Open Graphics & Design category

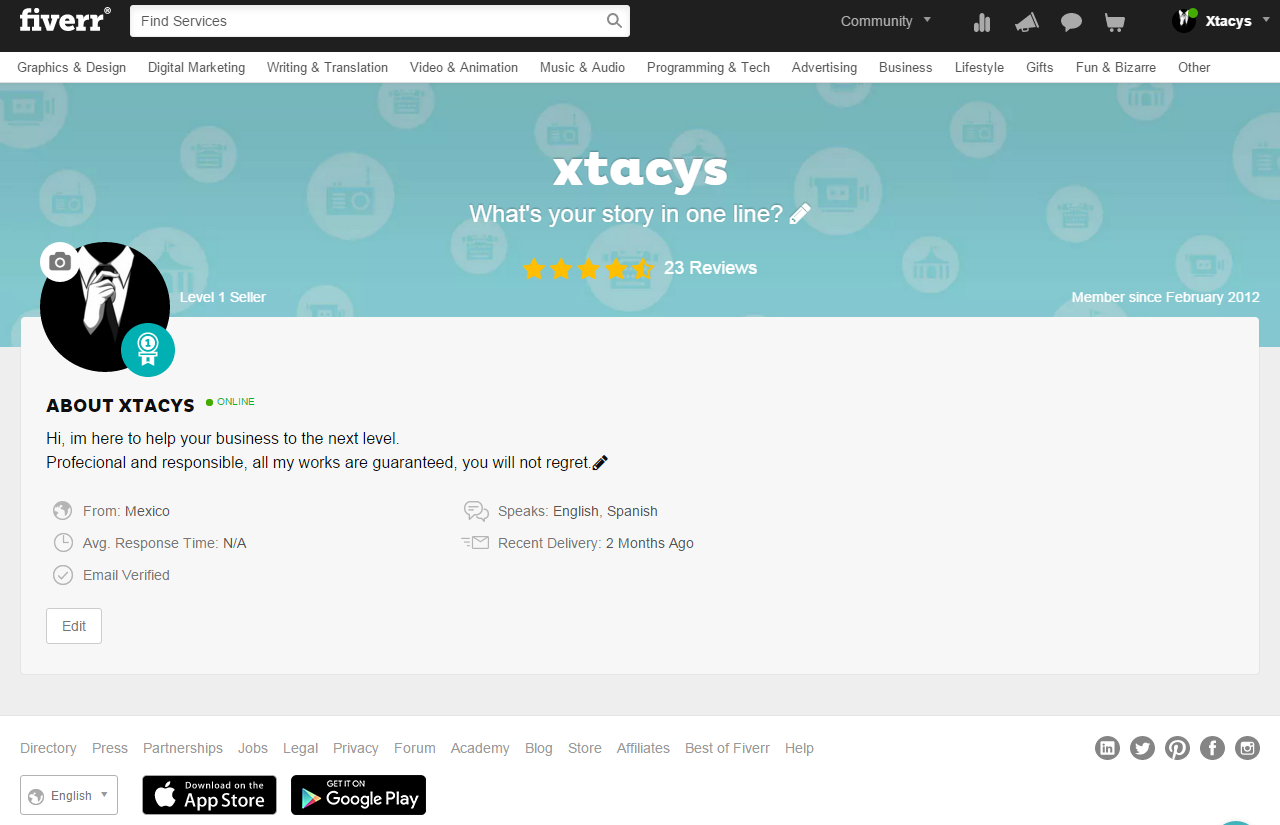(72, 68)
